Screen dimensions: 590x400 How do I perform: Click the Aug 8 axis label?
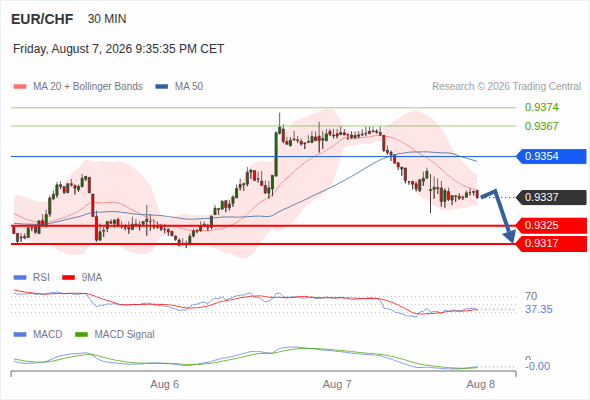[481, 384]
